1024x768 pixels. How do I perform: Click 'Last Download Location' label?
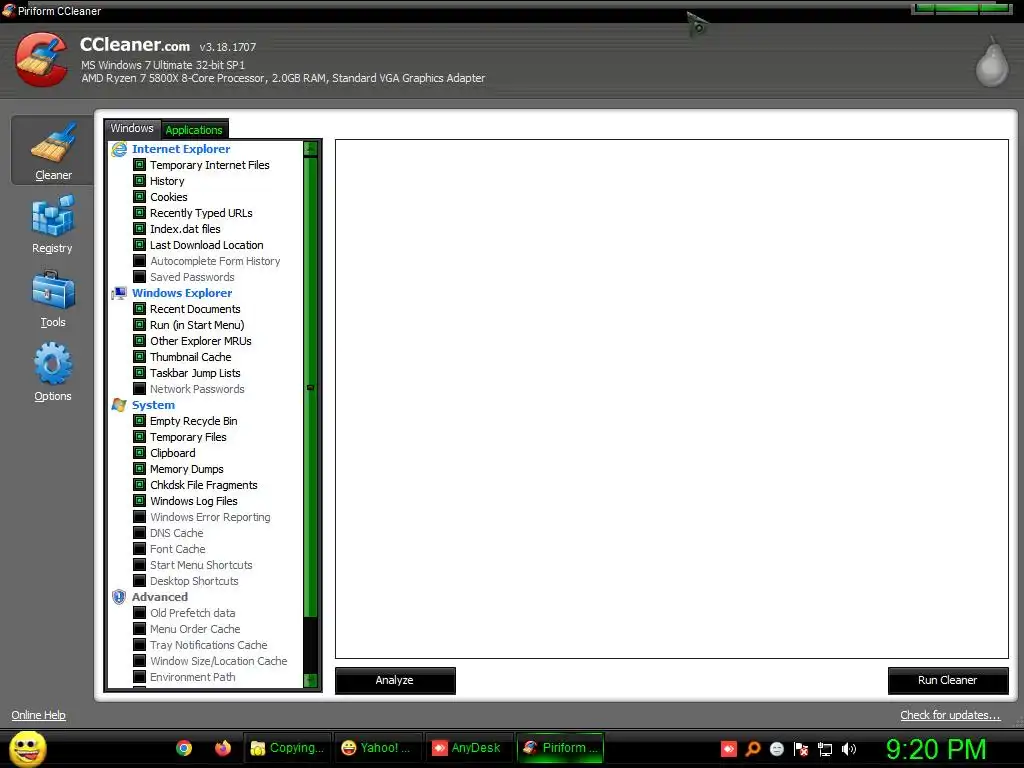pyautogui.click(x=207, y=245)
